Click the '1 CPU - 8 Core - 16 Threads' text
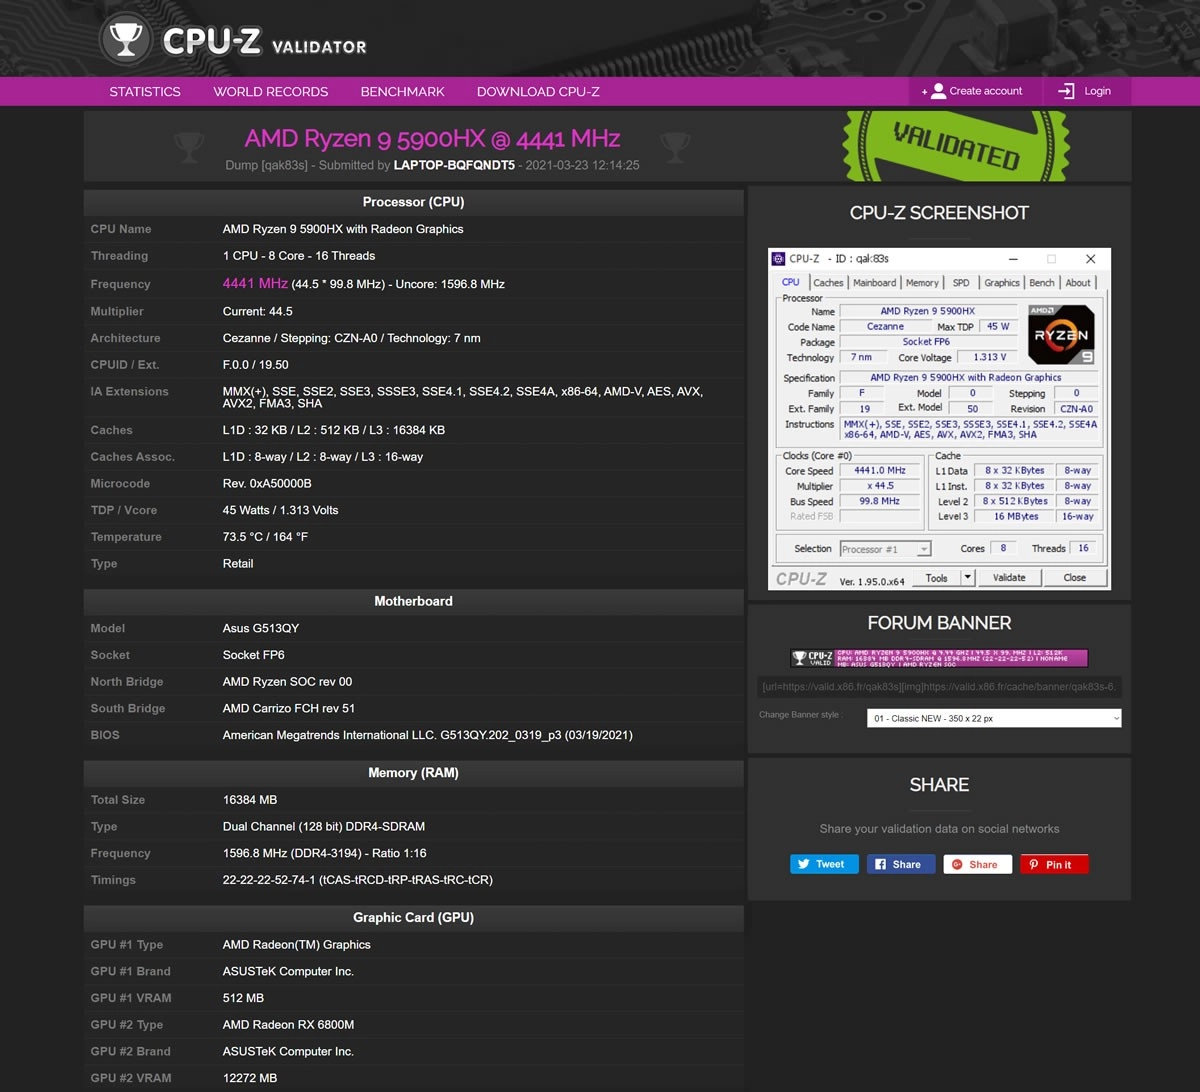This screenshot has width=1200, height=1092. [x=299, y=256]
